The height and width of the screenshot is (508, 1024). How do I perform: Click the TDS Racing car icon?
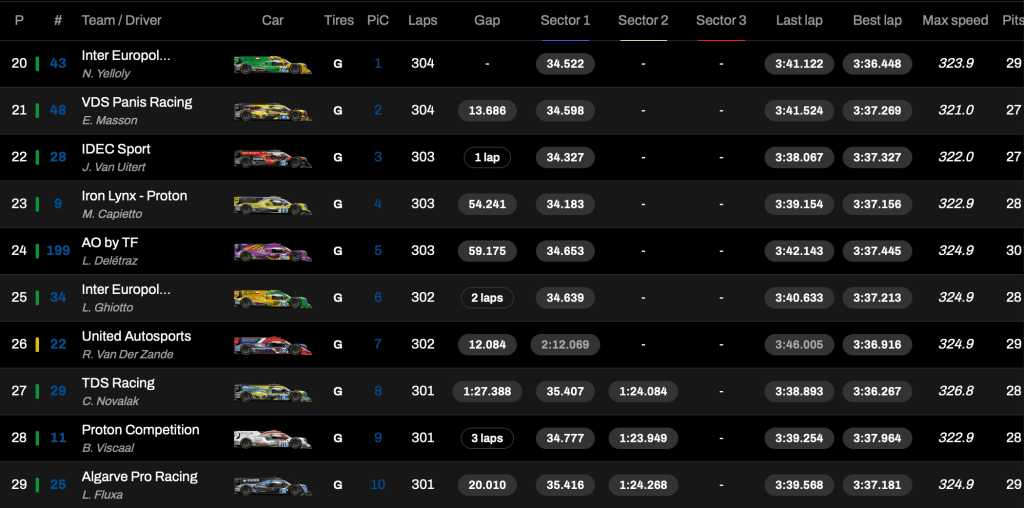click(x=272, y=392)
